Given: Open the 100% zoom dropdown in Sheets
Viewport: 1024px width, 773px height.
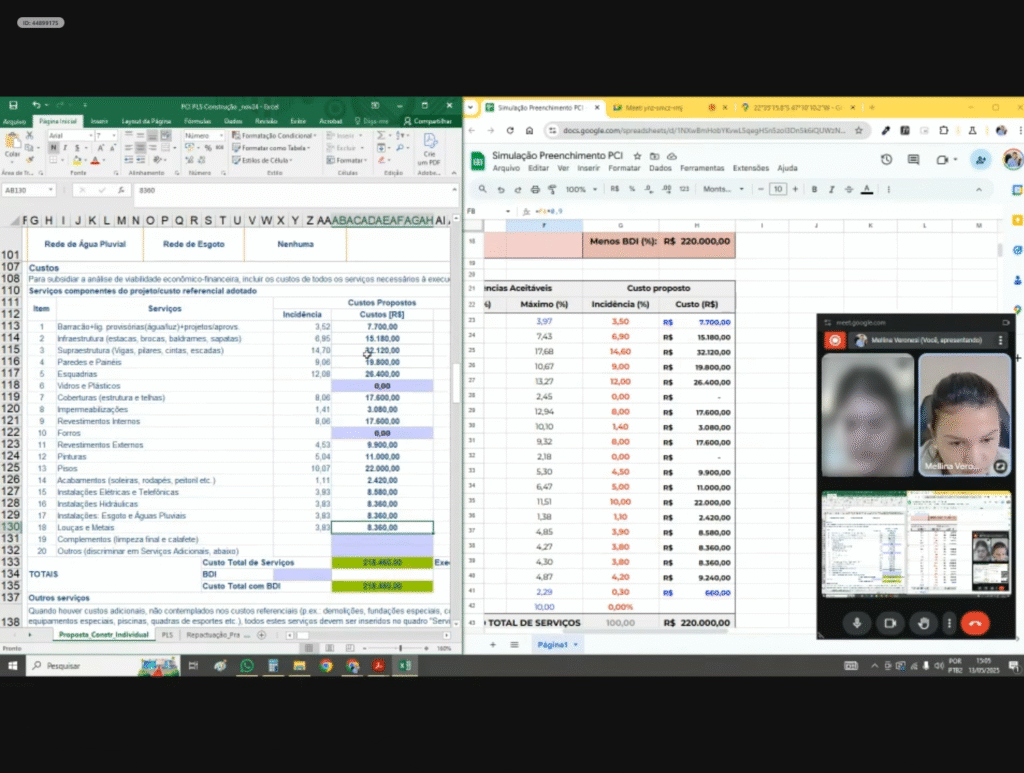Looking at the screenshot, I should 579,189.
